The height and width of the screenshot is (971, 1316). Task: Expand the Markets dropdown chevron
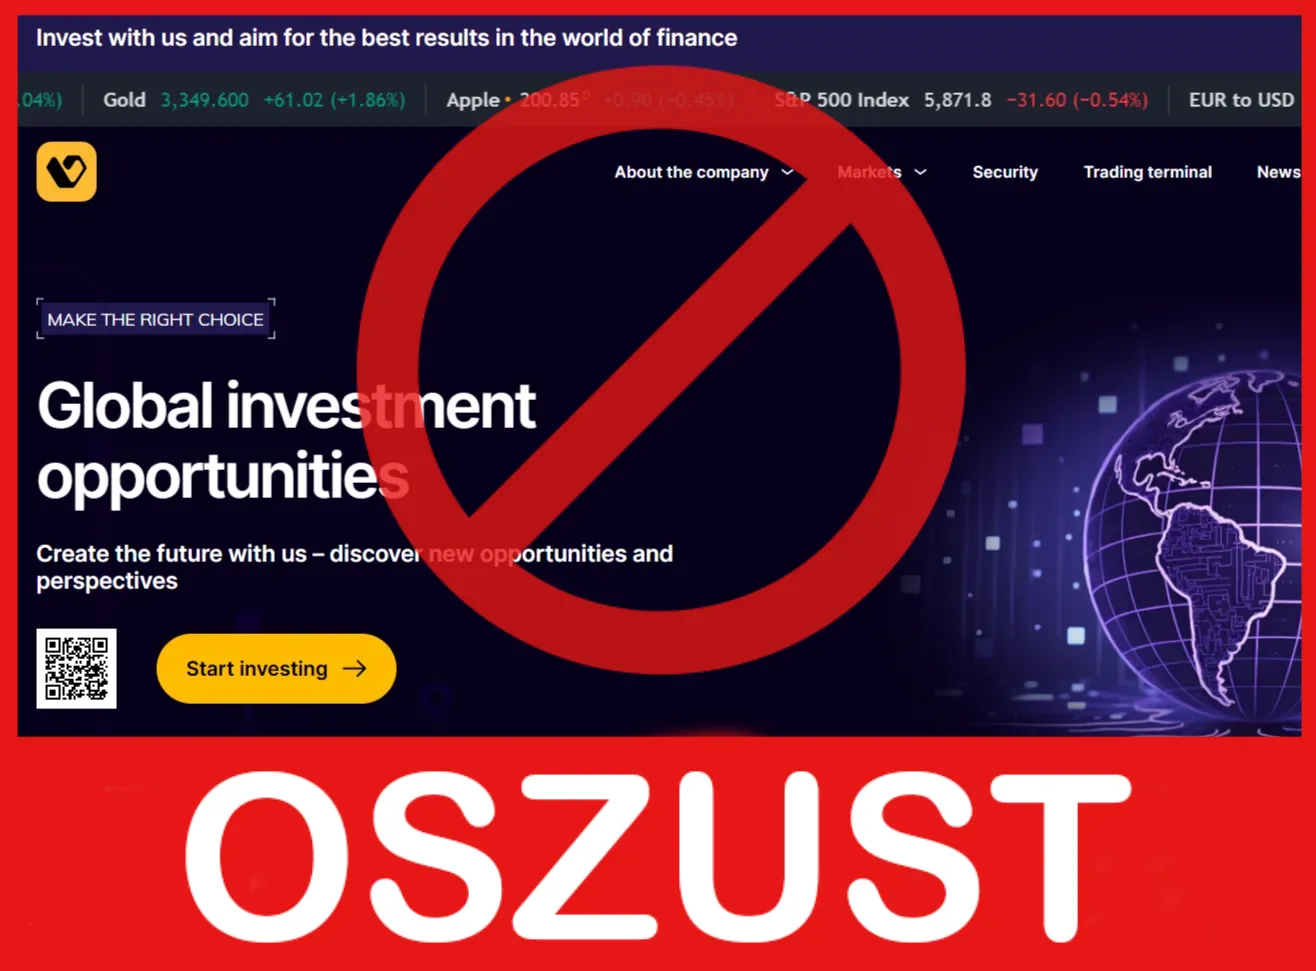point(921,172)
